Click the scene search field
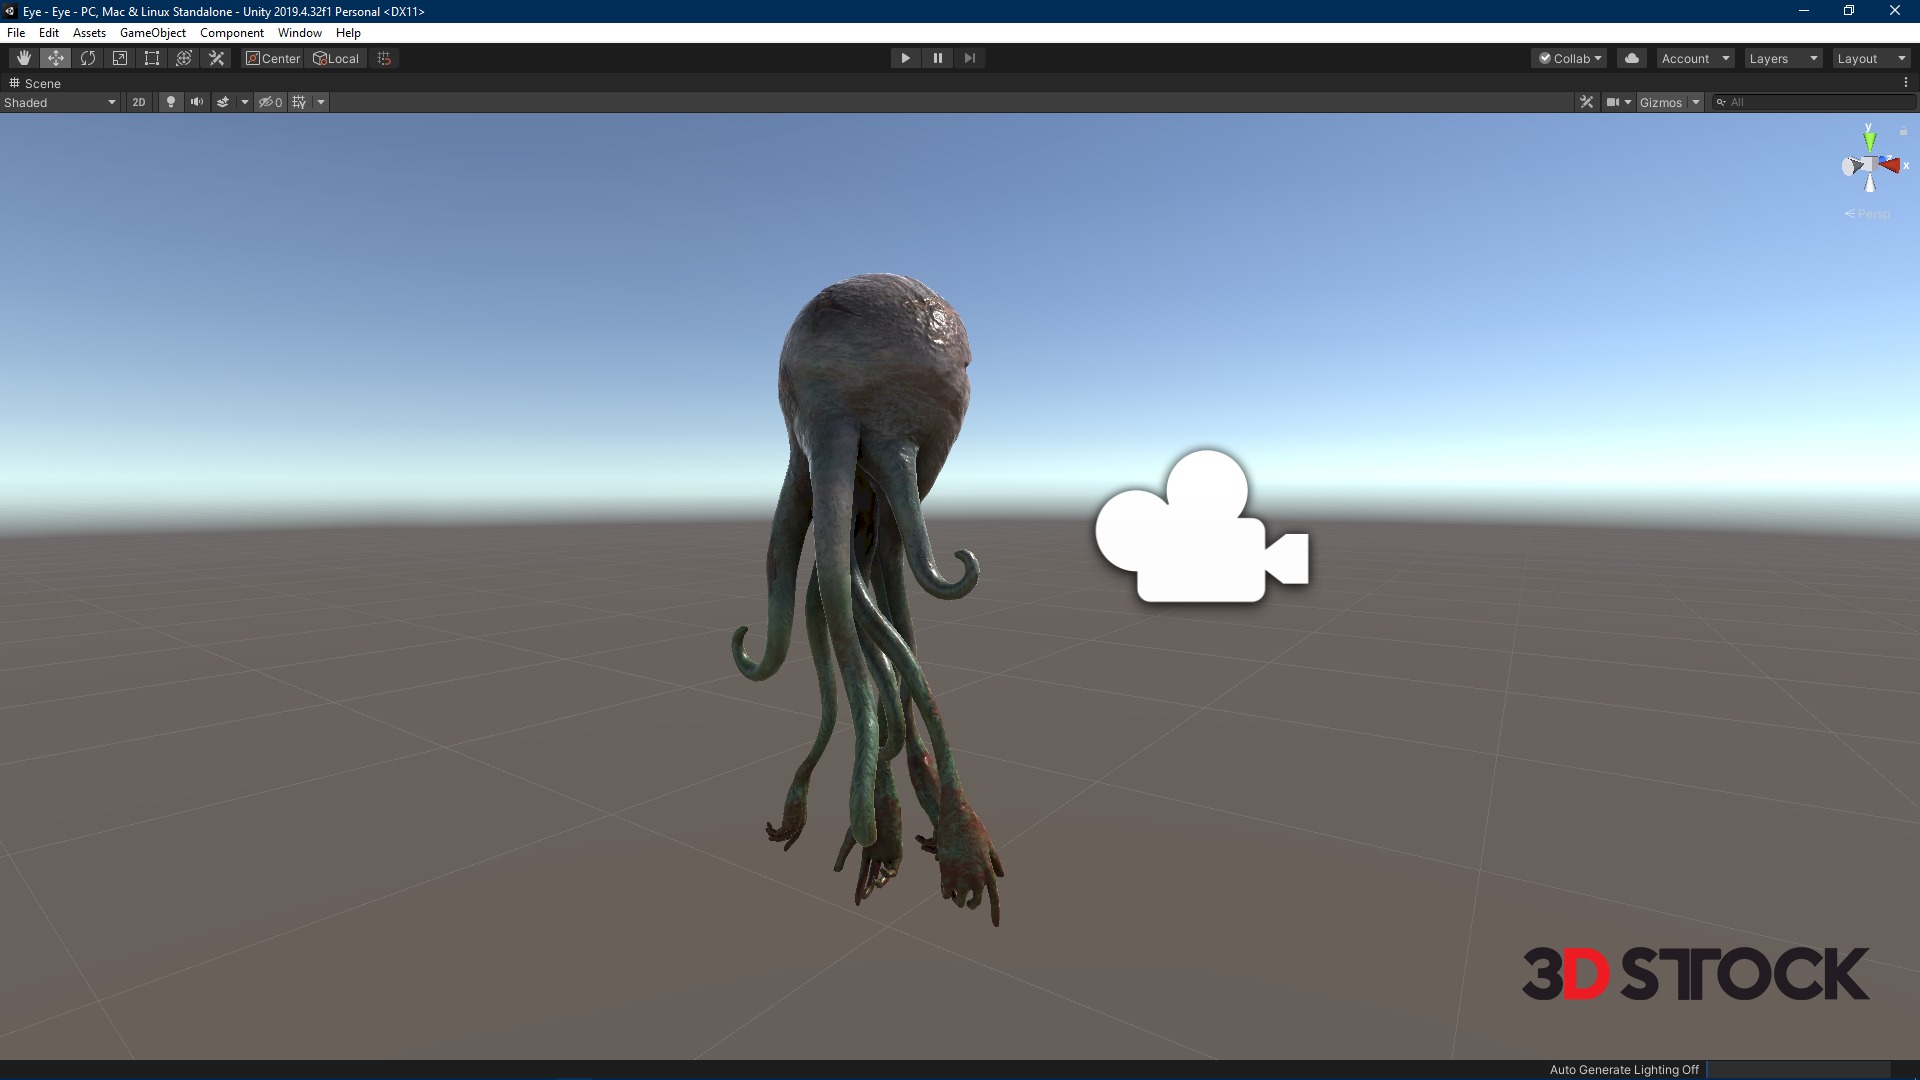The image size is (1920, 1080). coord(1815,102)
